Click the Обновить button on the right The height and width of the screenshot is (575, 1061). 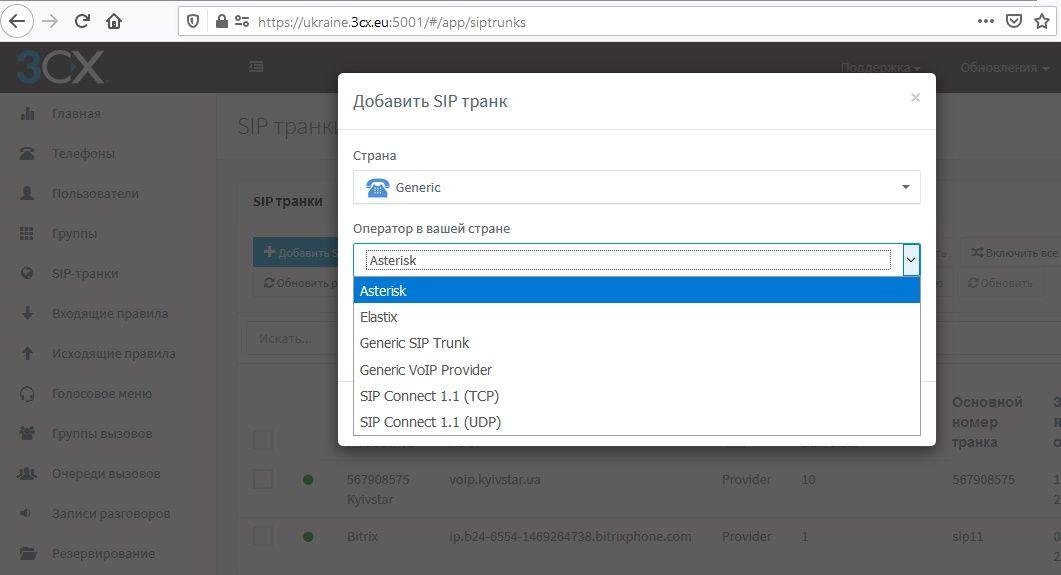click(1000, 283)
